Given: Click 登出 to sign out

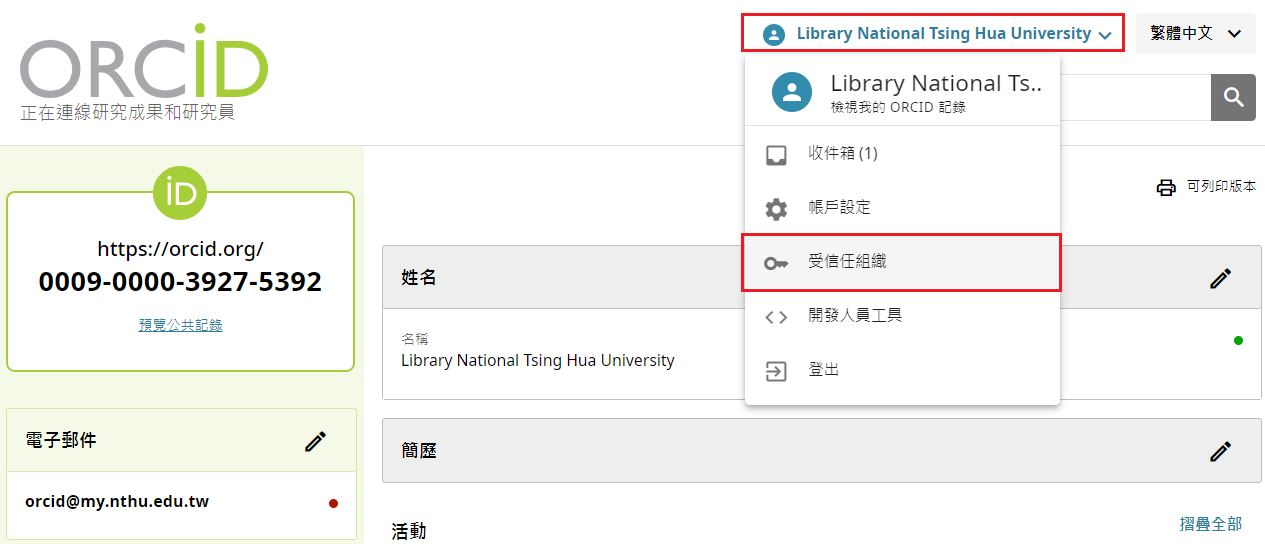Looking at the screenshot, I should [x=823, y=370].
